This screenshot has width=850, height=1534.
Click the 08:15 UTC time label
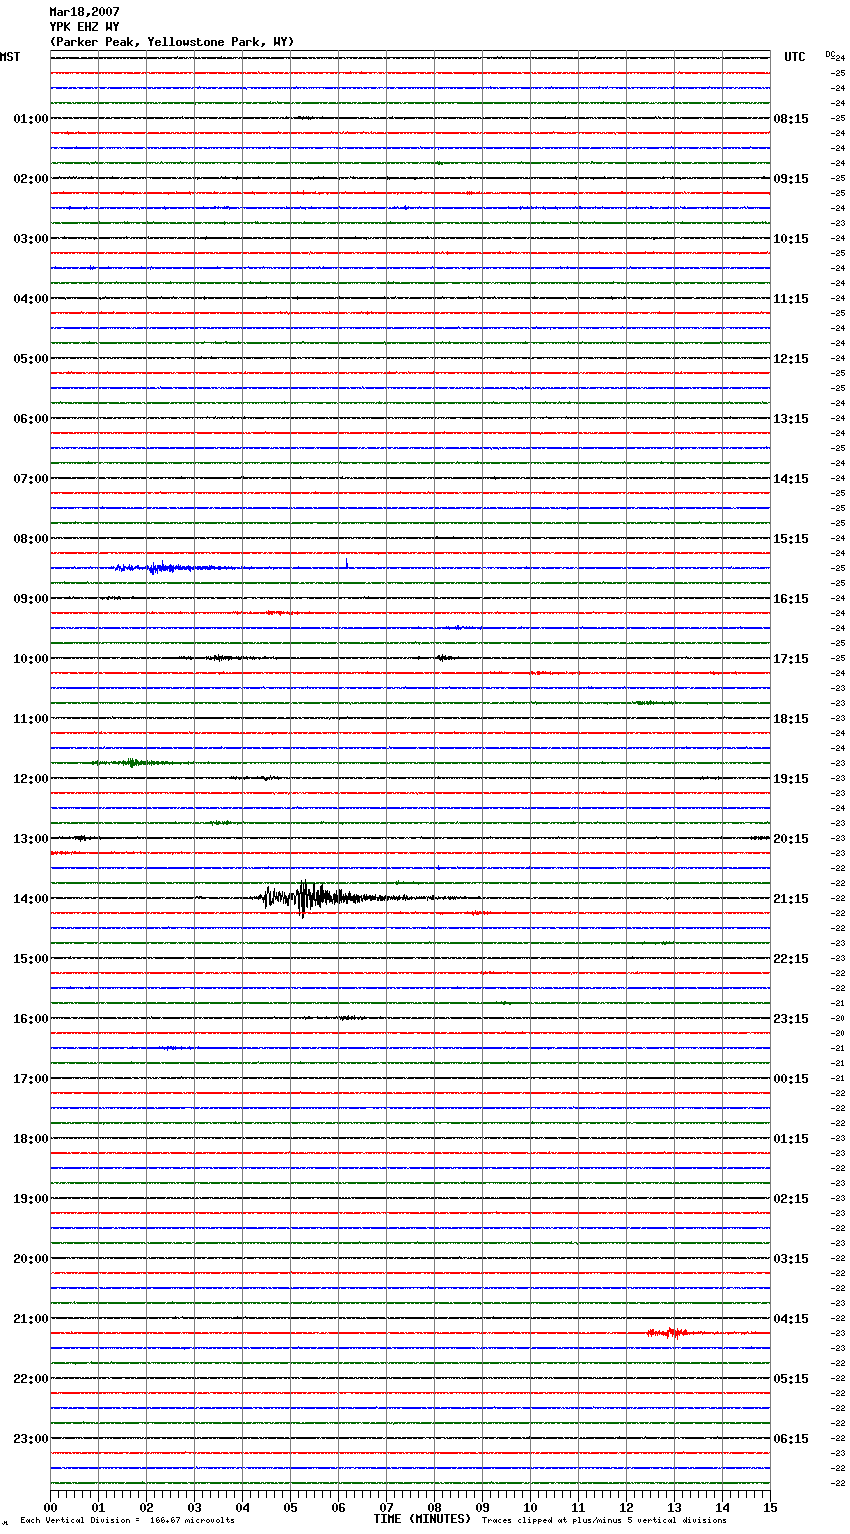(791, 119)
